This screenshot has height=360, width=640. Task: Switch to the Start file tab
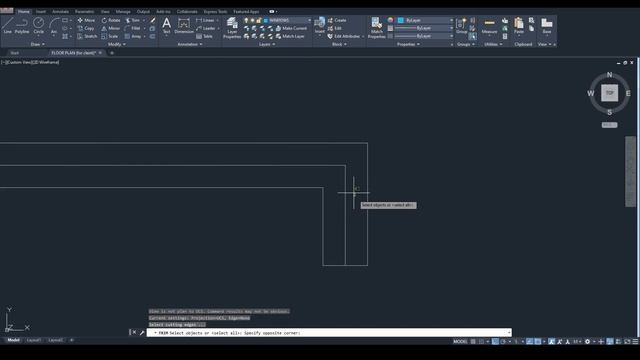(14, 53)
